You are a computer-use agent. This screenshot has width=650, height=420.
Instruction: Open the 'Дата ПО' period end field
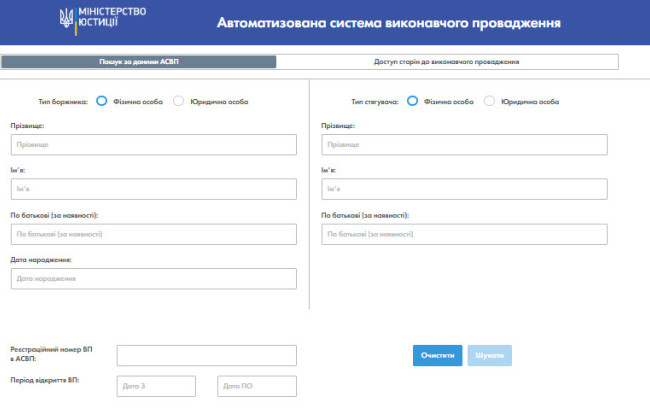click(256, 386)
